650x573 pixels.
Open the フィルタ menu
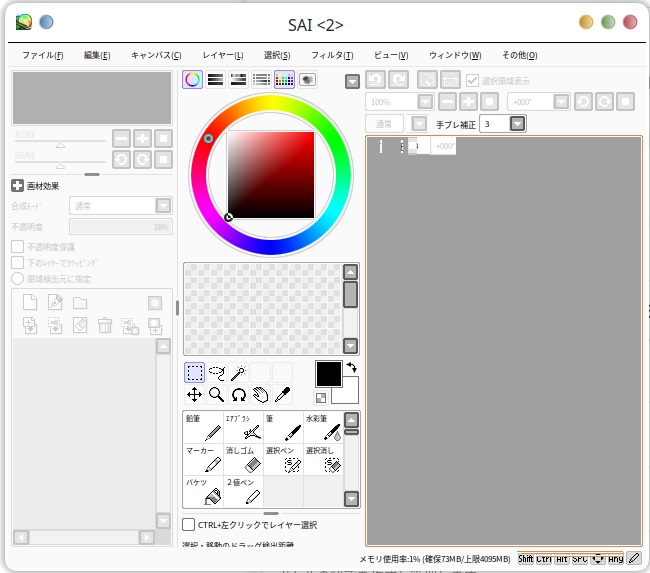point(331,55)
